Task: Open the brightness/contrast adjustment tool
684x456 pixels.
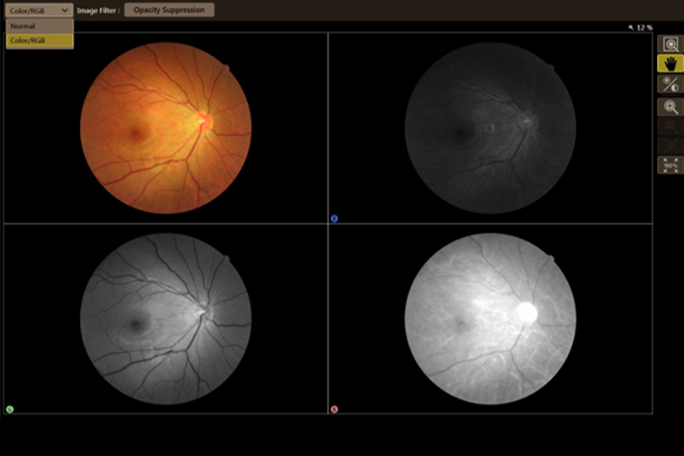Action: [670, 84]
